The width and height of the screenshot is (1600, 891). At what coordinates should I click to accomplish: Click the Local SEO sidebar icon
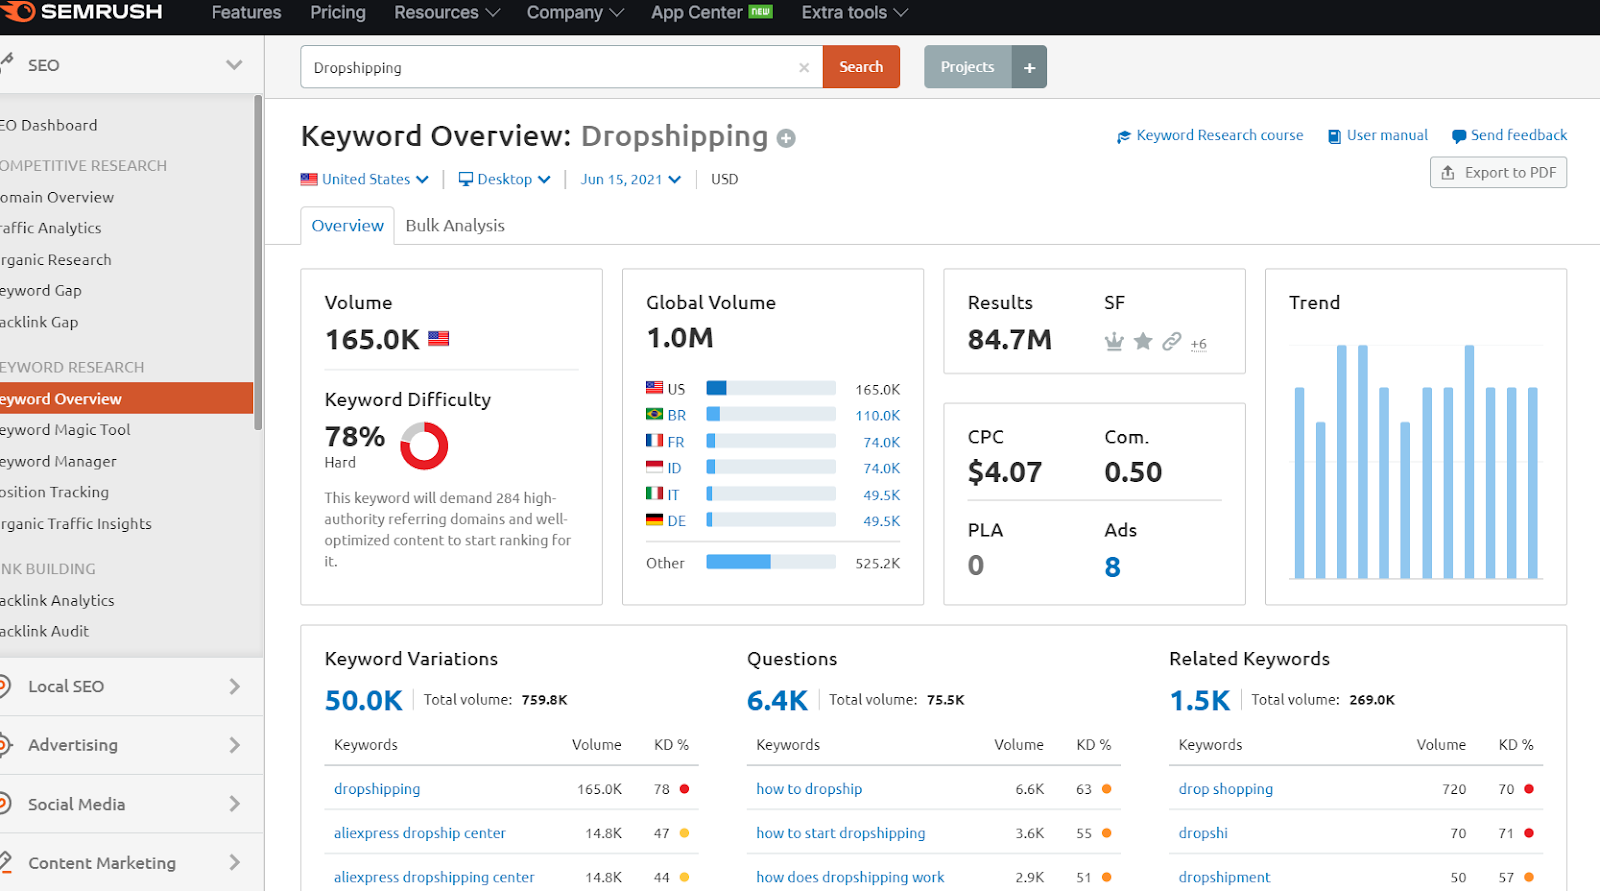3,686
